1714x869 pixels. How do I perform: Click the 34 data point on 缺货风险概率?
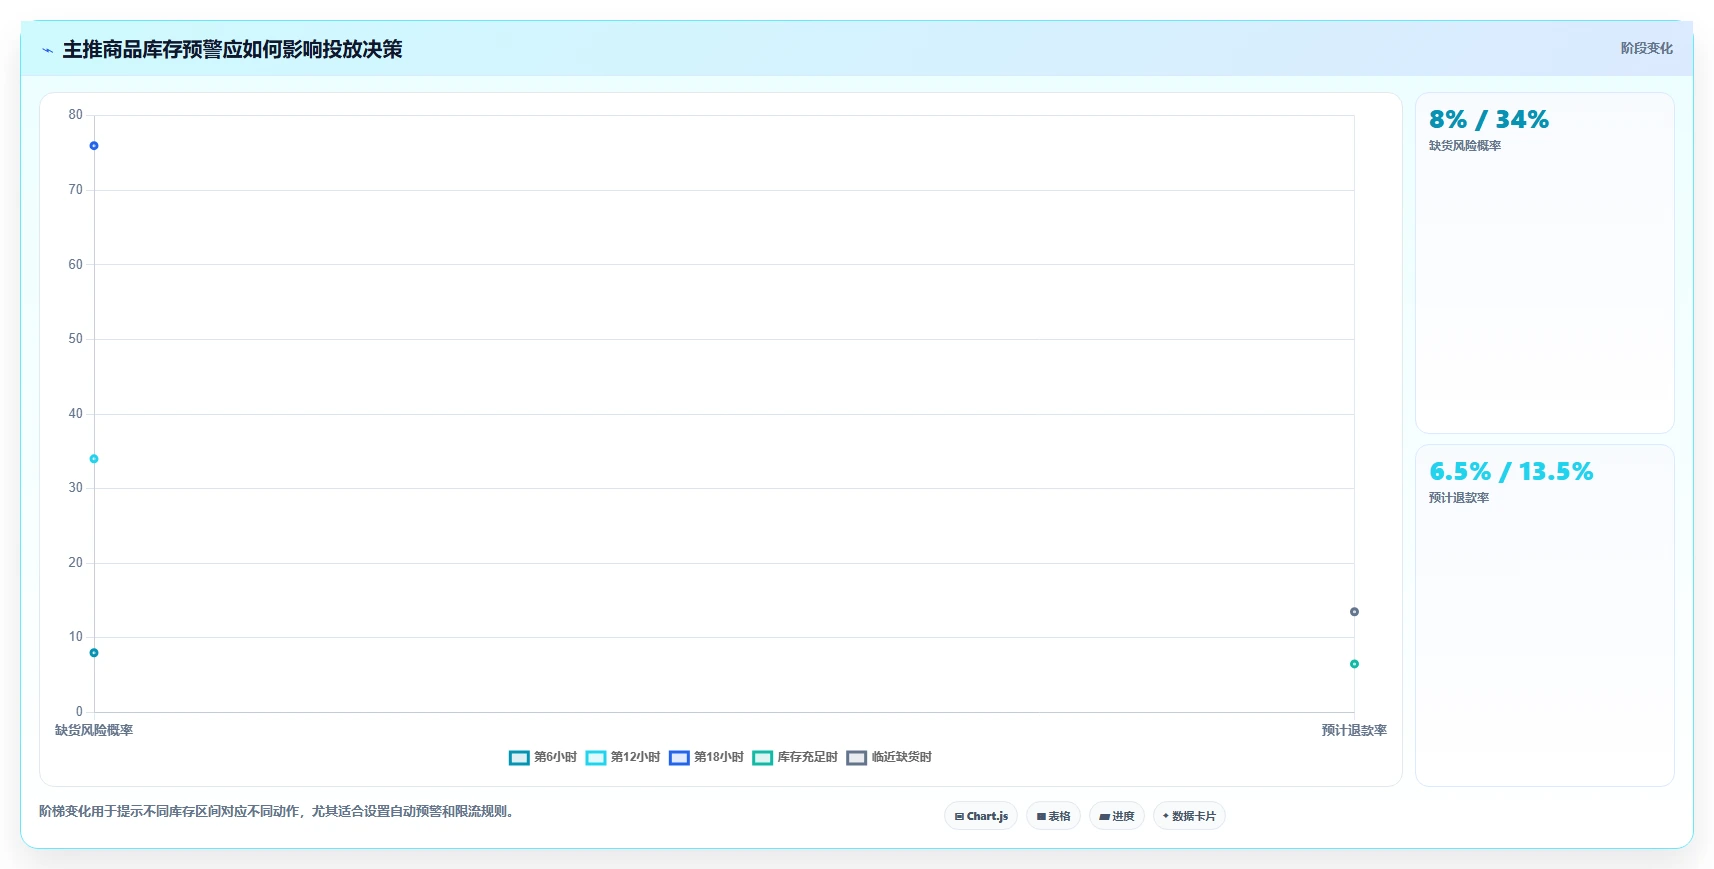coord(94,459)
